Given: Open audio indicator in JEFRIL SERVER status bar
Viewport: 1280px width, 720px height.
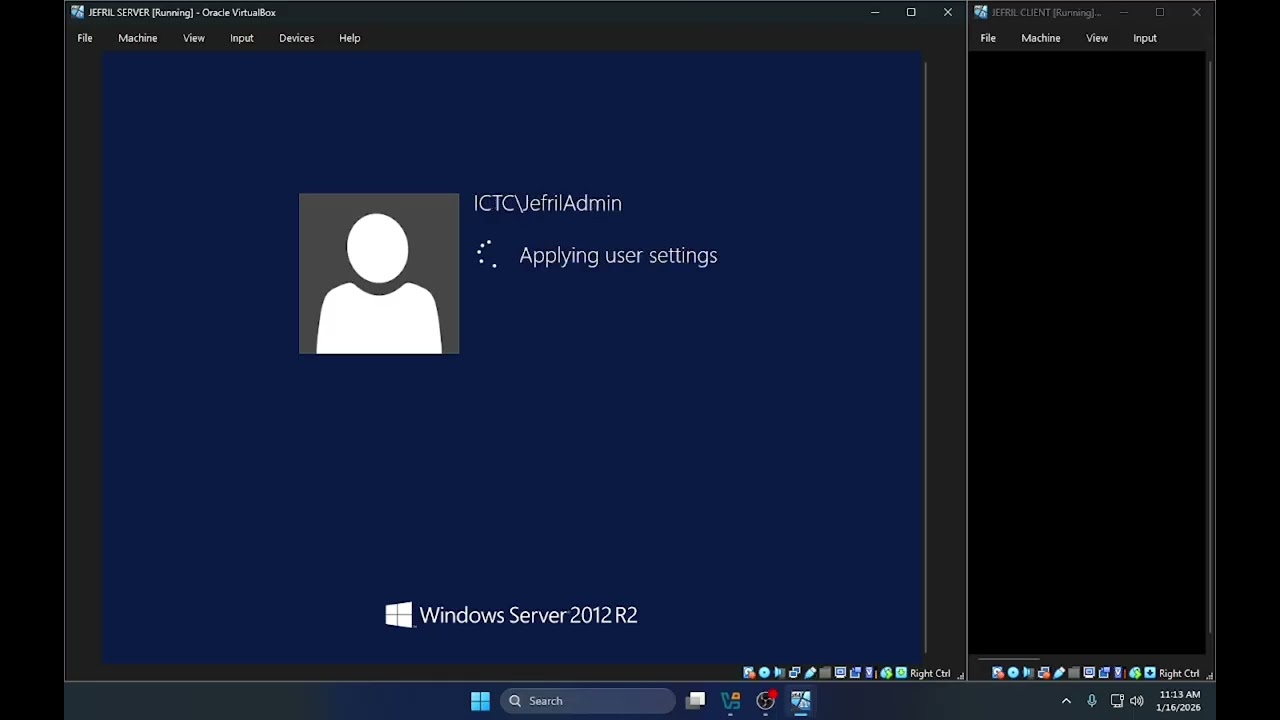Looking at the screenshot, I should [x=780, y=673].
